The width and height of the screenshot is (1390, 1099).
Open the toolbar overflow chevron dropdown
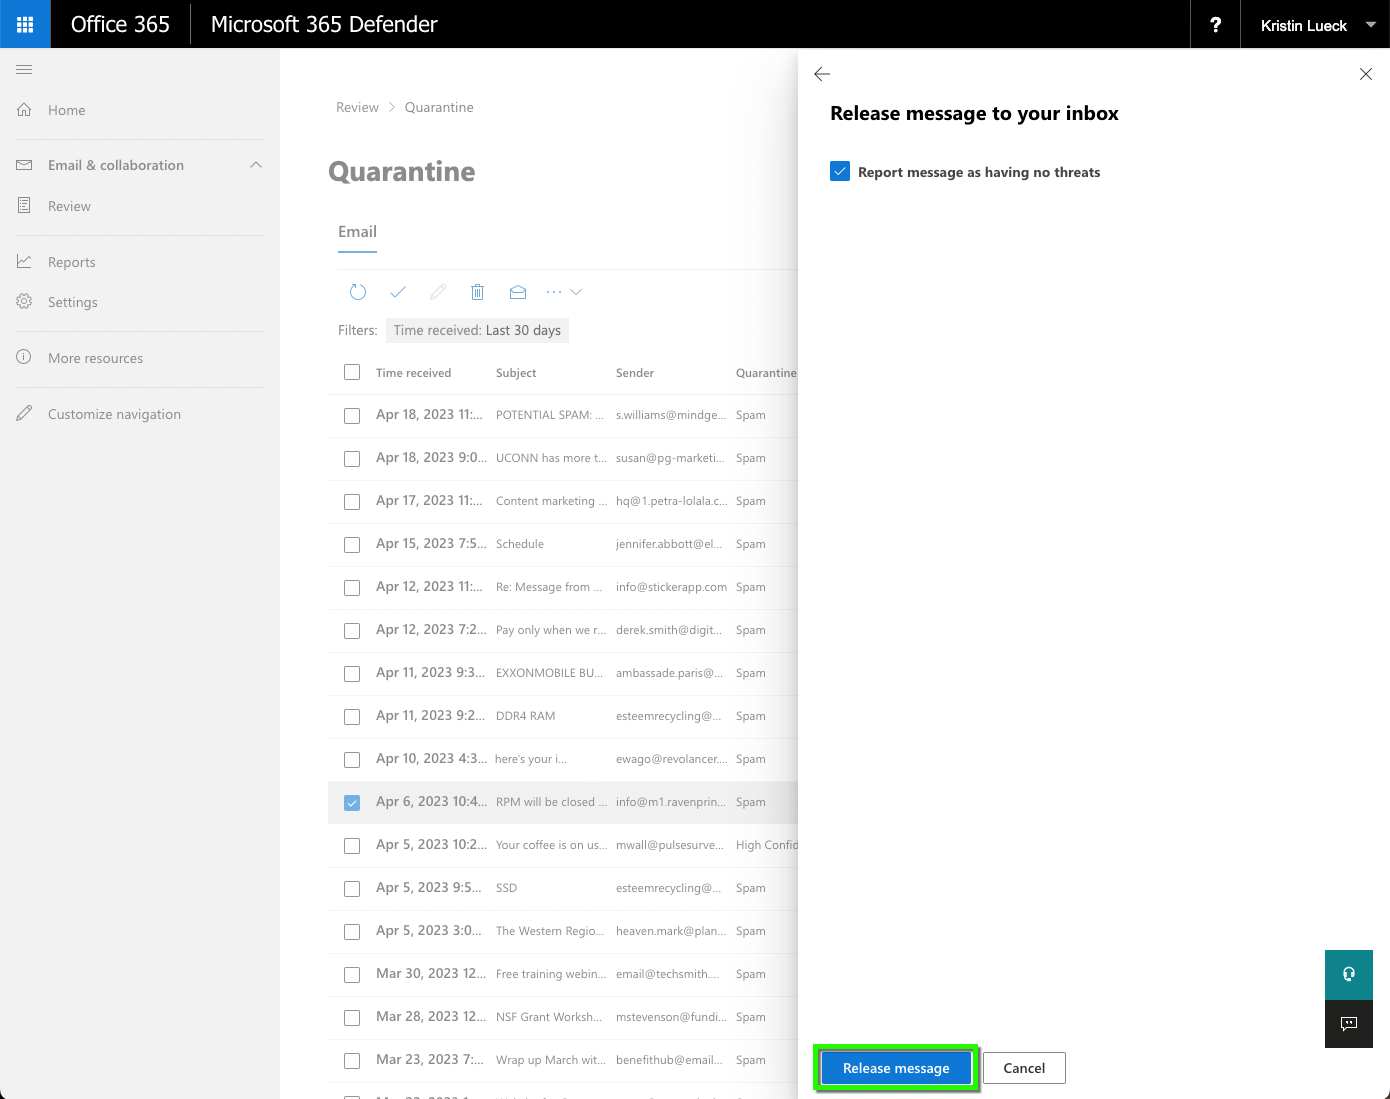point(576,291)
